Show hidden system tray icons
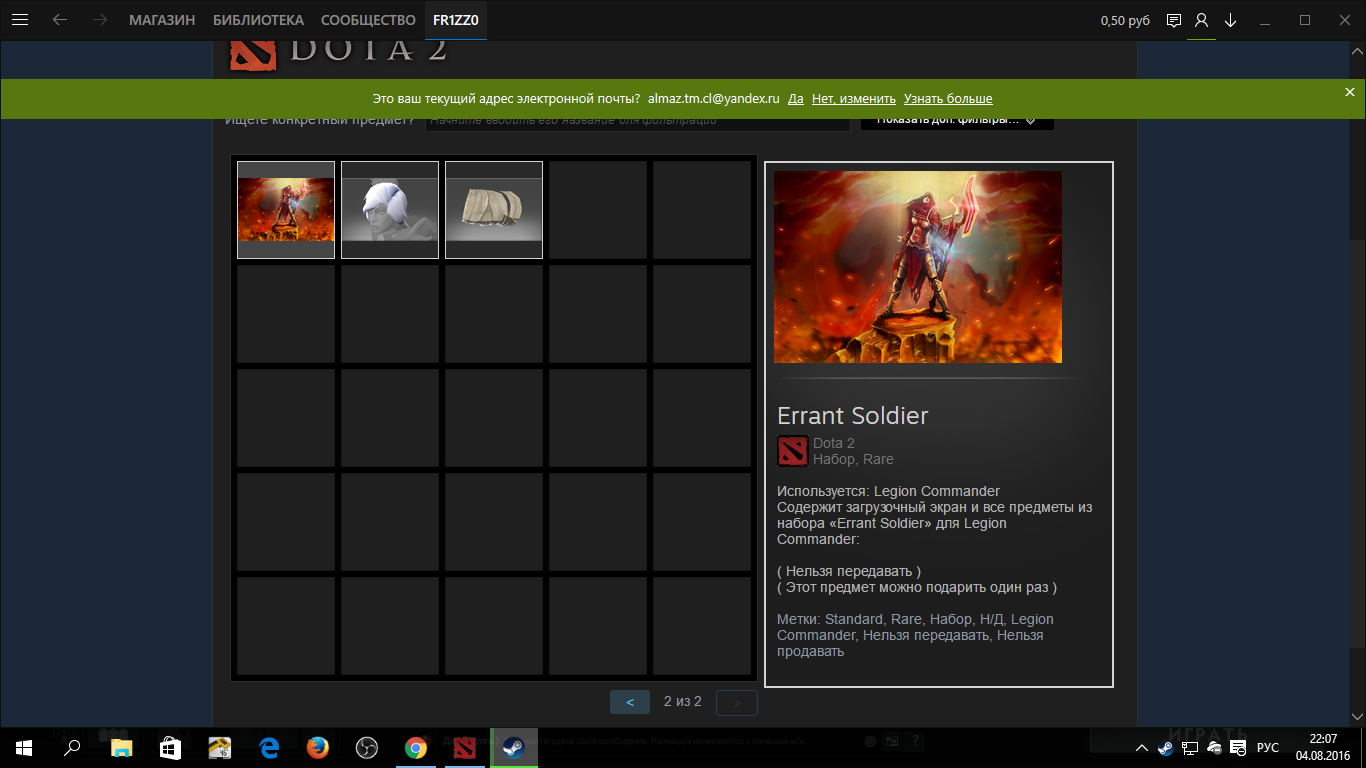 [1142, 748]
